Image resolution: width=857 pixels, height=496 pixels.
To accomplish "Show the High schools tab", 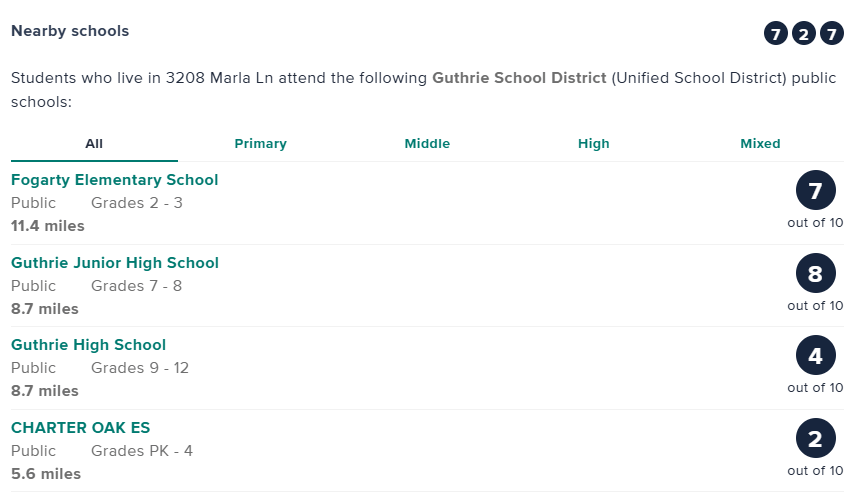I will [x=594, y=144].
